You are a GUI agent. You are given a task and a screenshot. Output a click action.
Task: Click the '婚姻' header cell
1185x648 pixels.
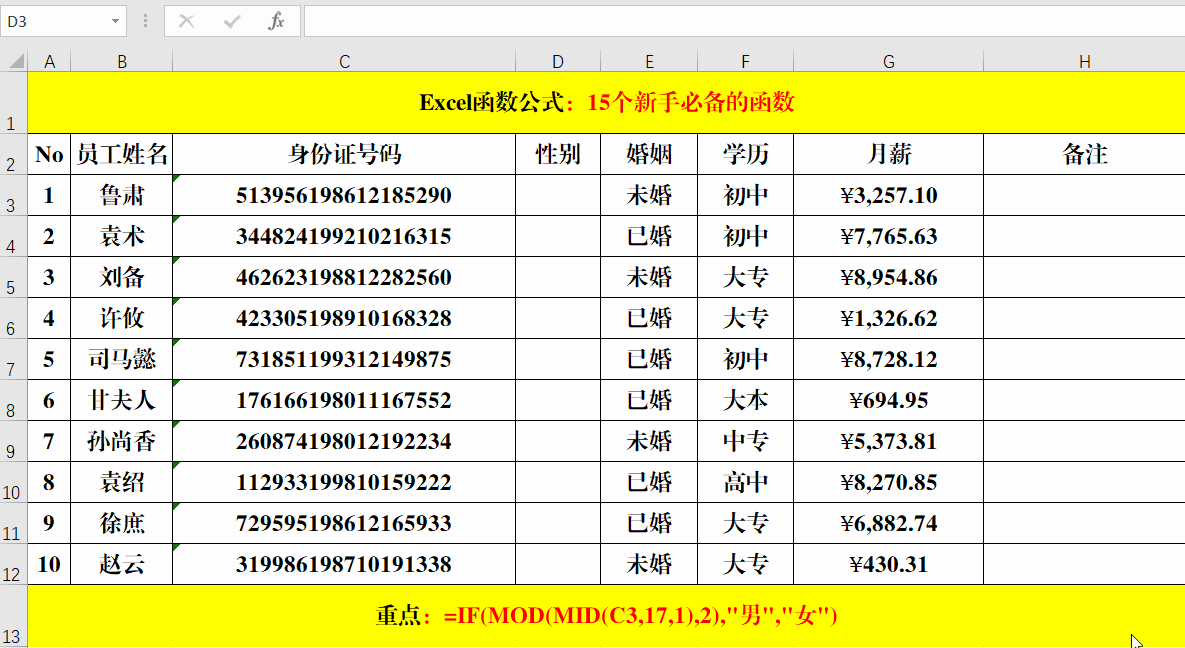pyautogui.click(x=649, y=154)
